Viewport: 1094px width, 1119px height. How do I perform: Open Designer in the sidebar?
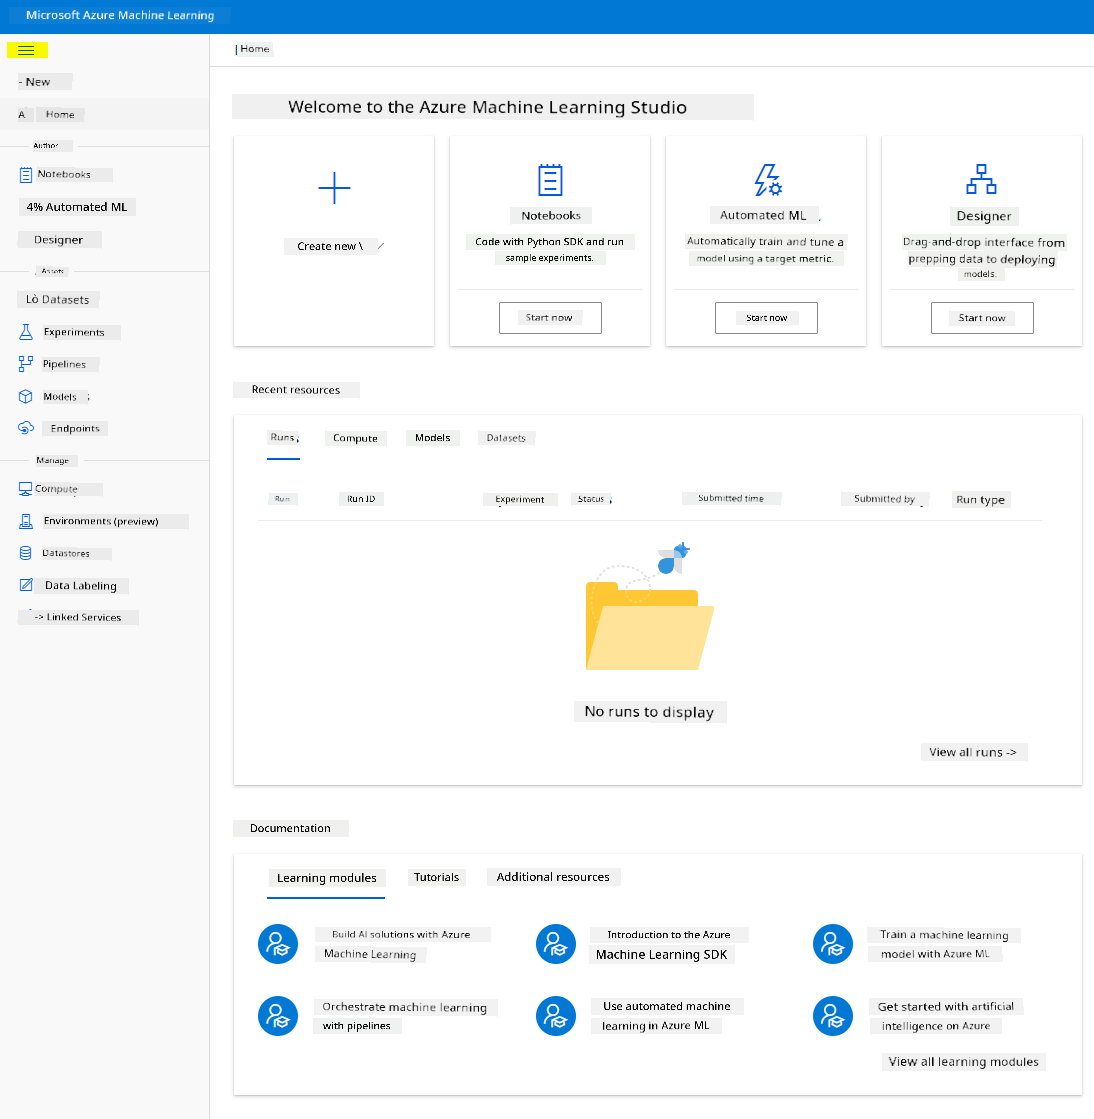(59, 240)
